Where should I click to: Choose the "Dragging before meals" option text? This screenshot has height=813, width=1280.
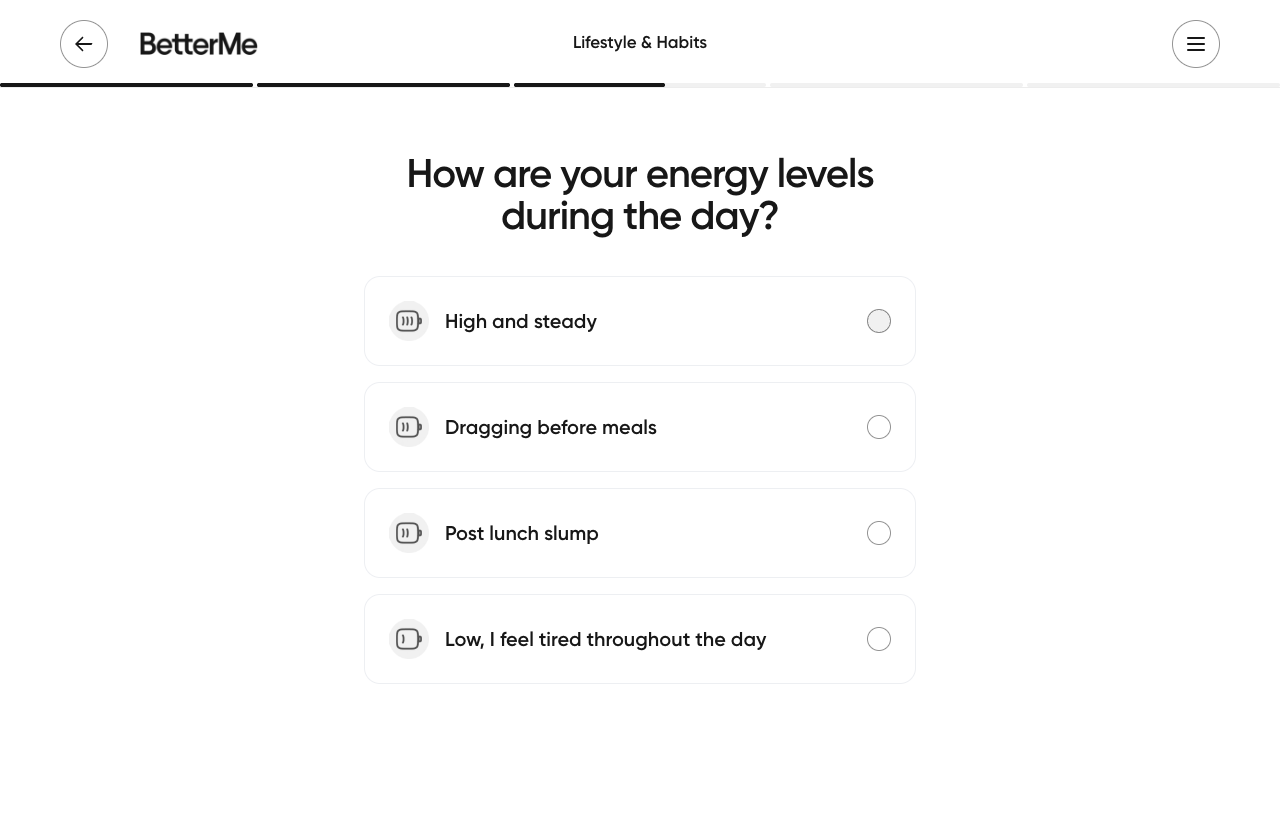click(x=550, y=427)
